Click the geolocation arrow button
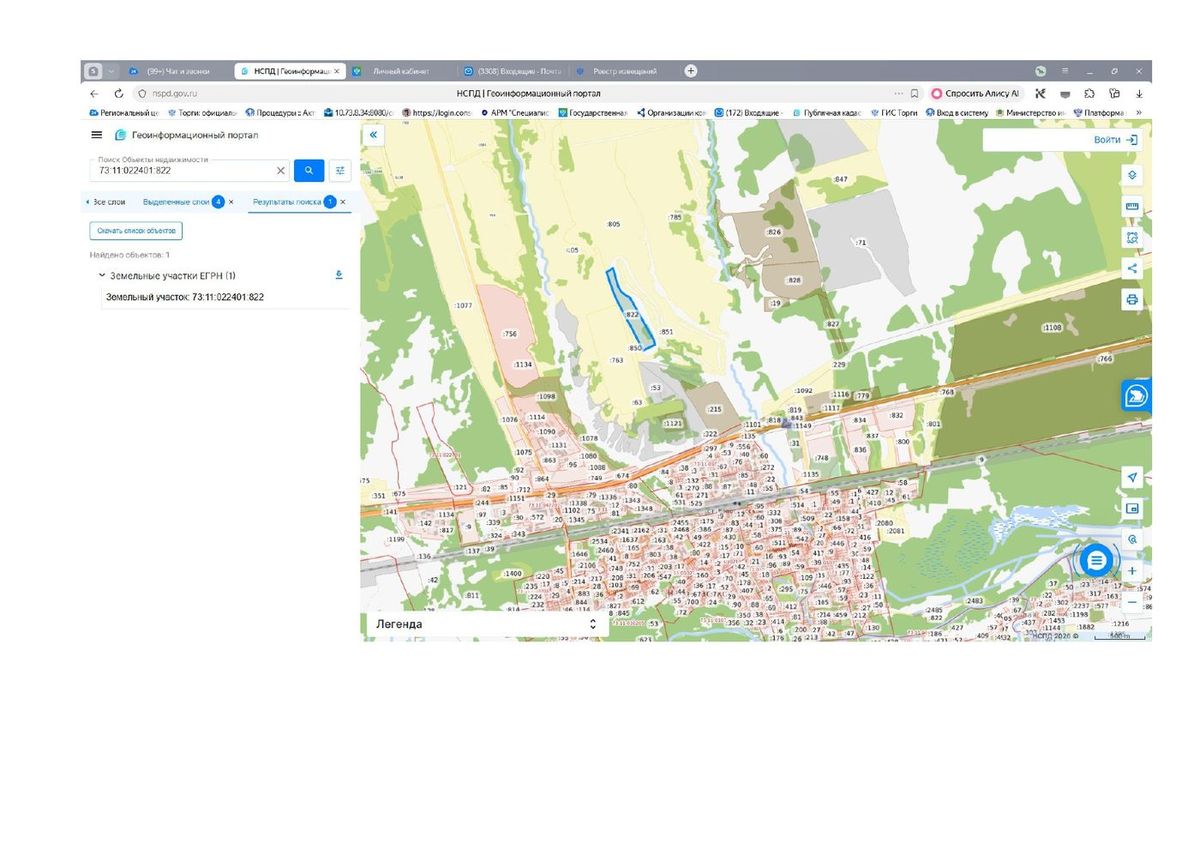 point(1132,477)
